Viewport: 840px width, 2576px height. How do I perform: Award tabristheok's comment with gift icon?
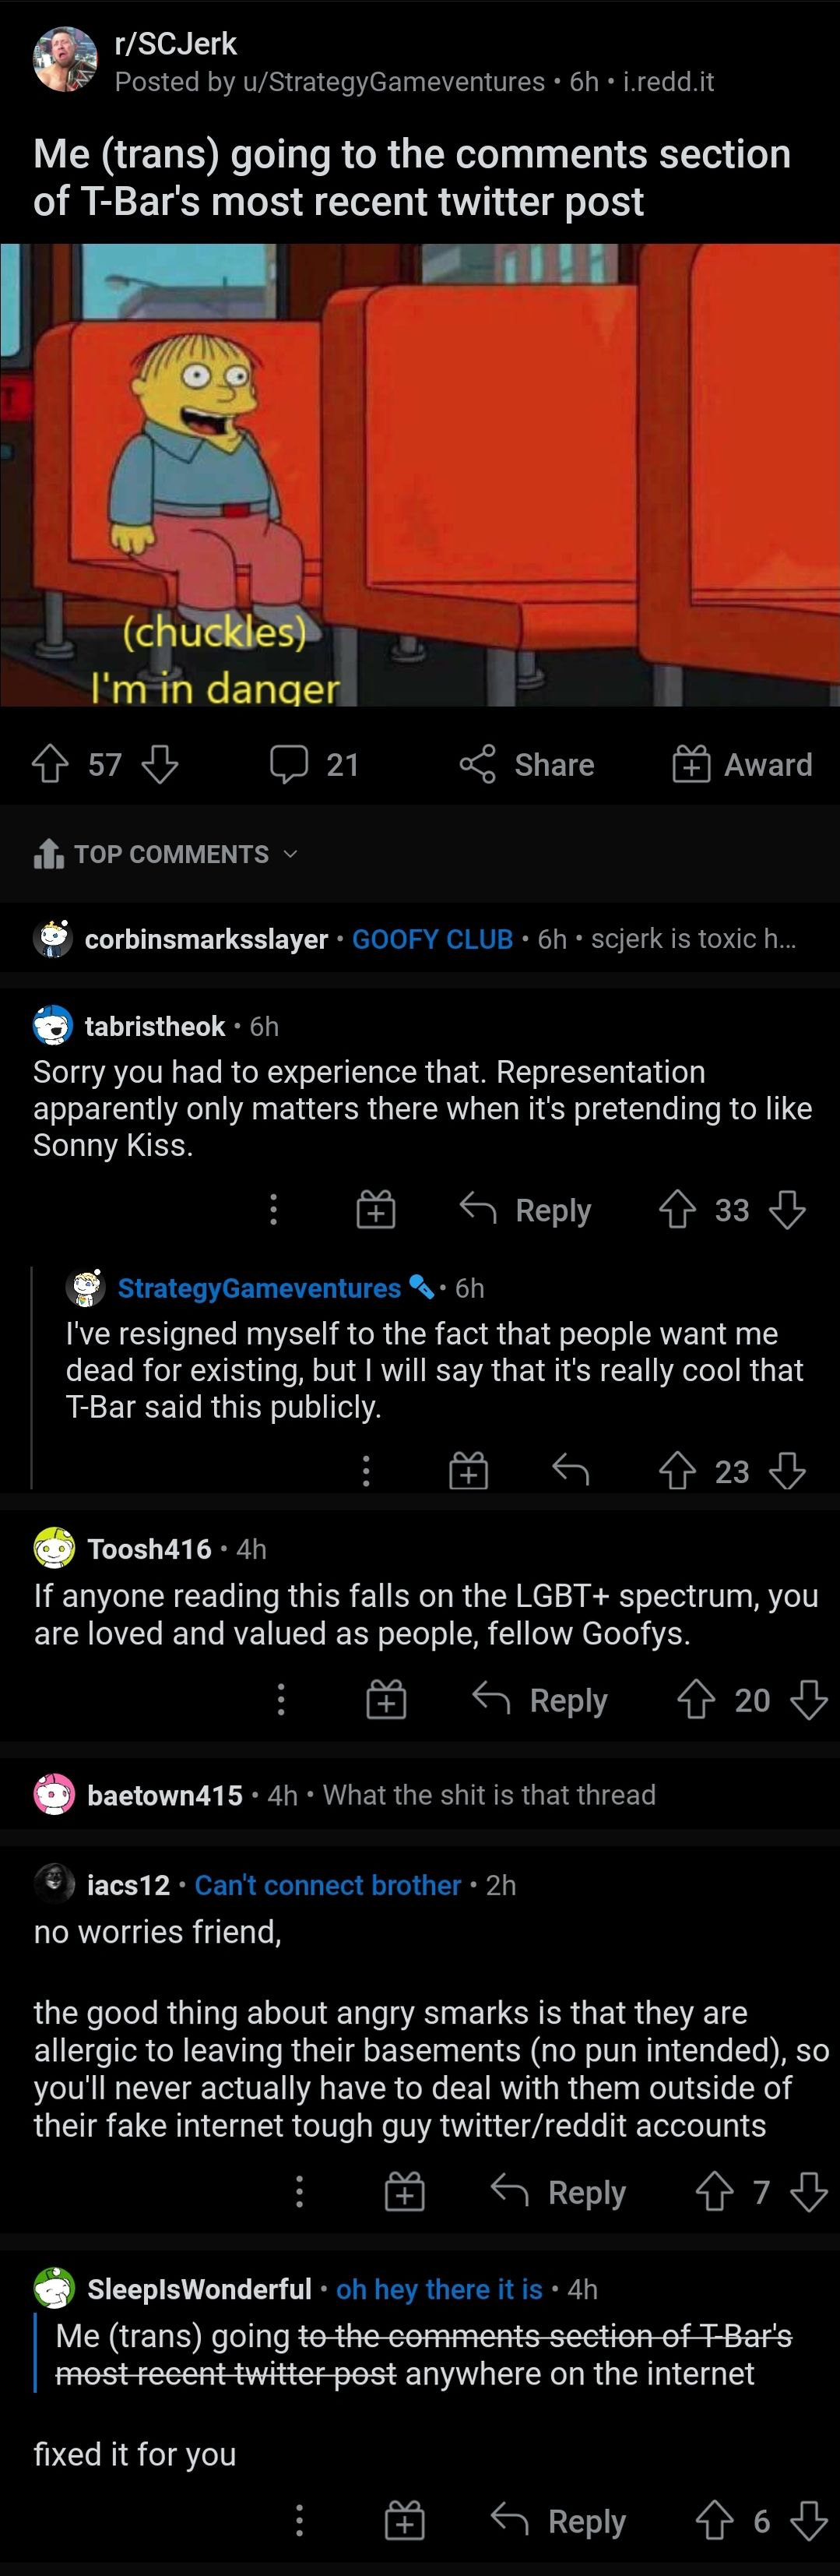(x=376, y=1210)
